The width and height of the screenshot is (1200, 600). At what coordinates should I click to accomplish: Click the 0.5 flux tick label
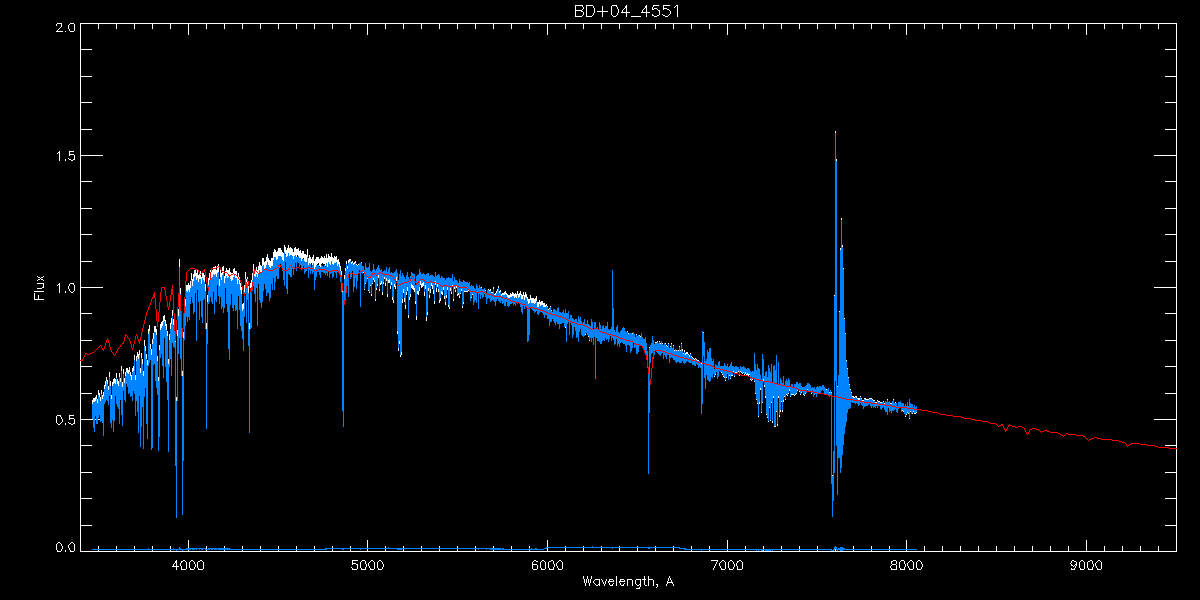pos(66,419)
